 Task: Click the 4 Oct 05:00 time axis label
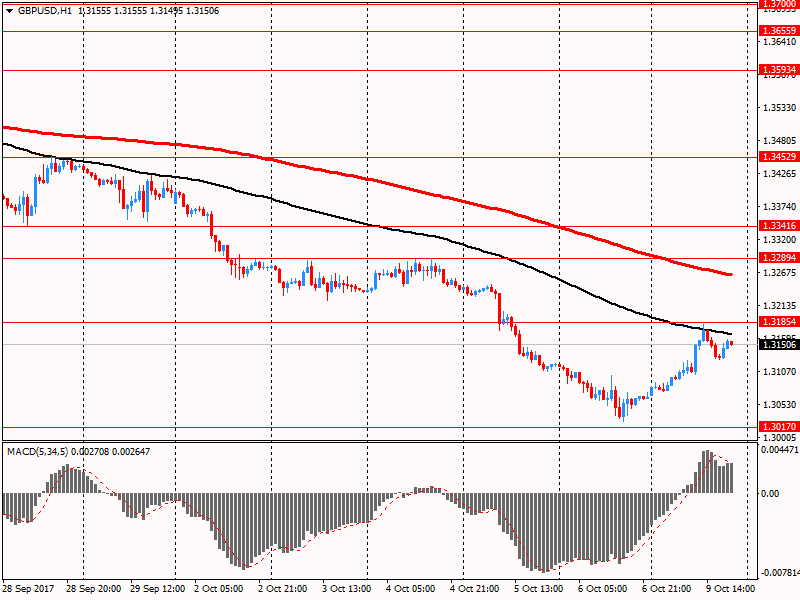[x=410, y=589]
